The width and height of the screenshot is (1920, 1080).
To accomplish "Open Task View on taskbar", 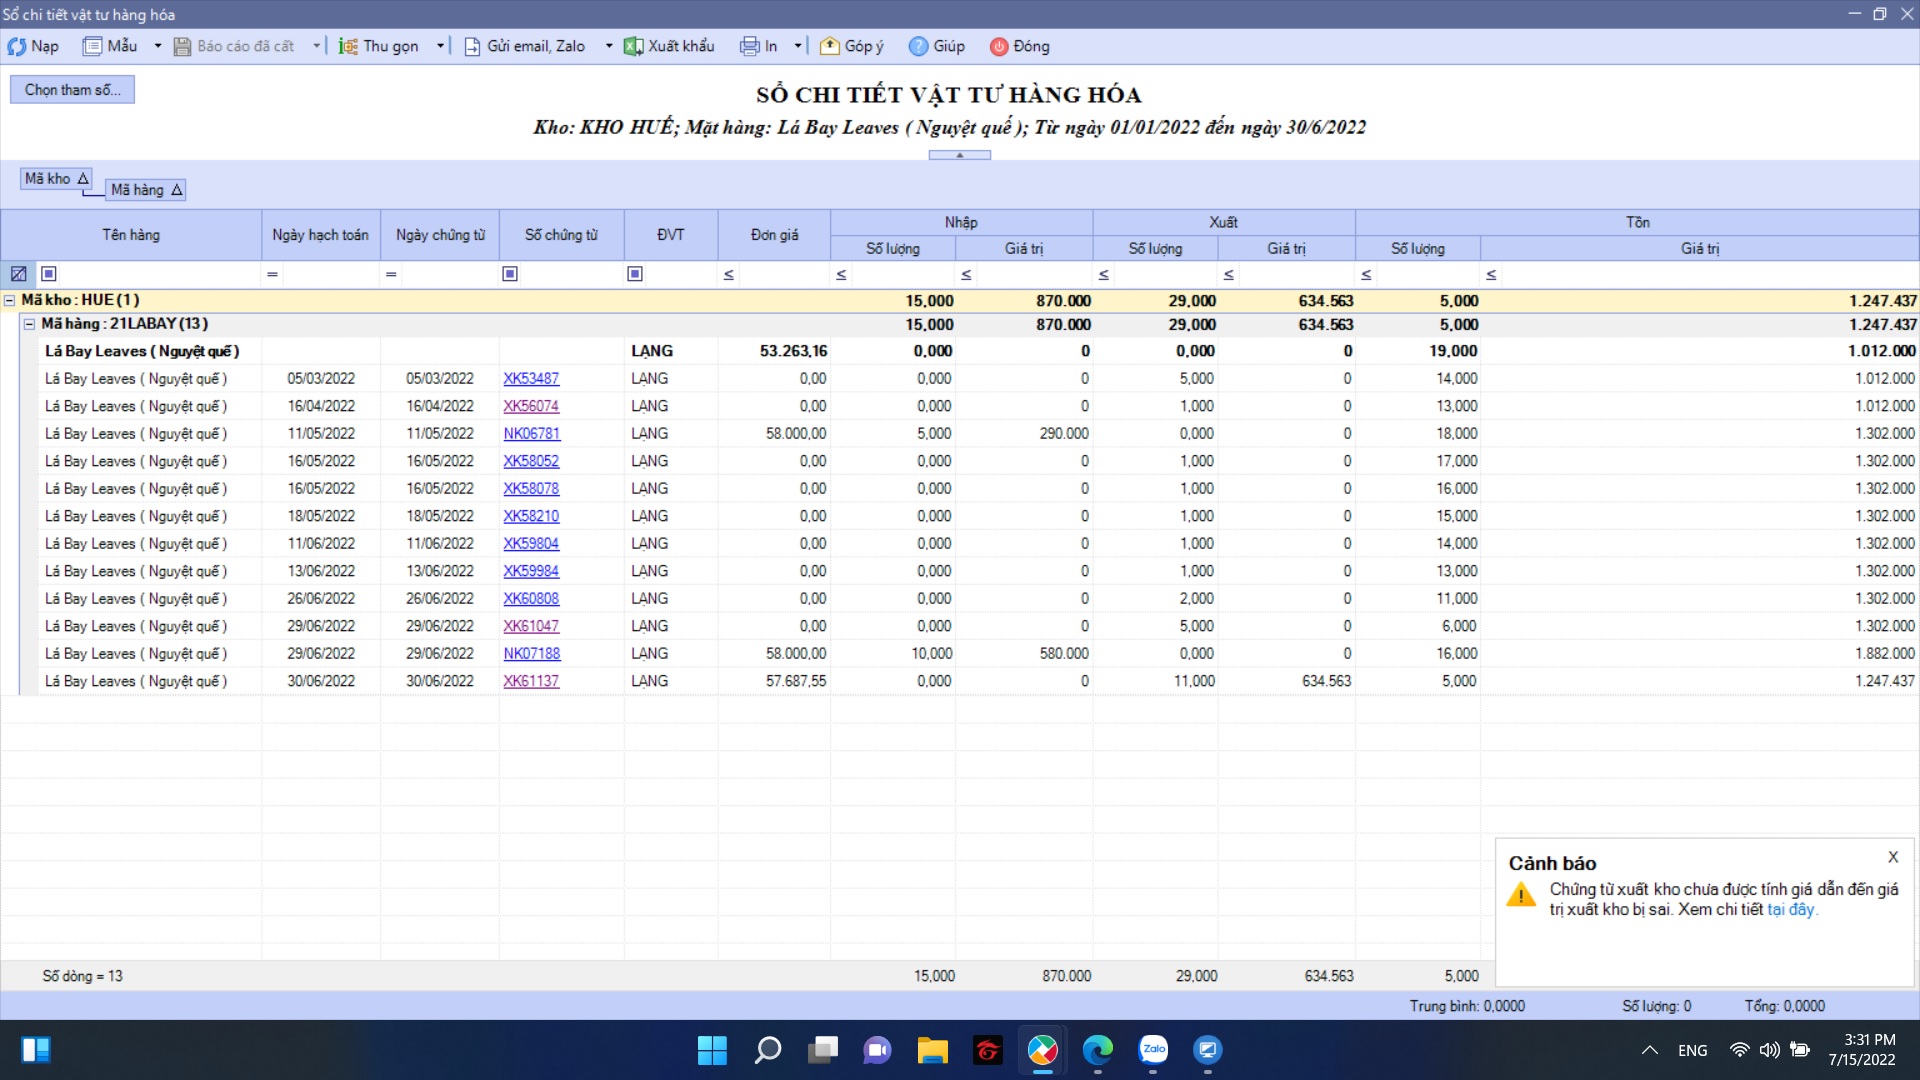I will pos(823,1050).
